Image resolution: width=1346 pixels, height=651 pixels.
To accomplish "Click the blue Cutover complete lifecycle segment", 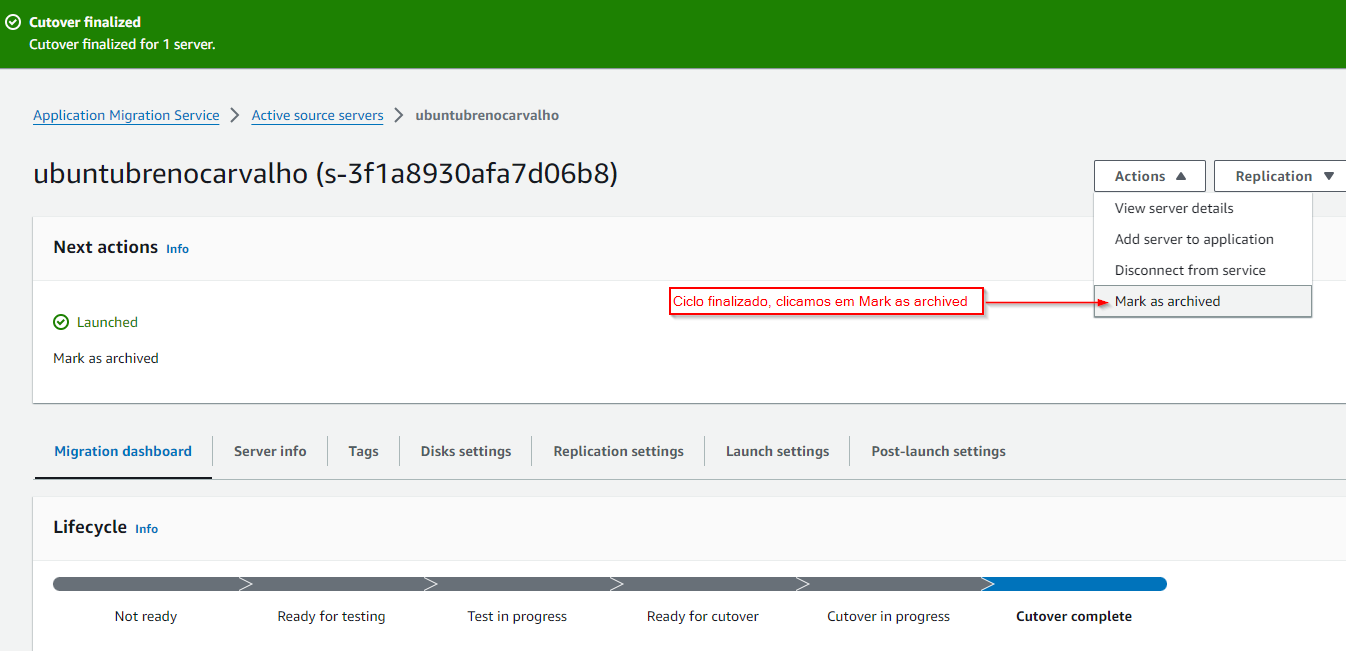I will pyautogui.click(x=1075, y=584).
